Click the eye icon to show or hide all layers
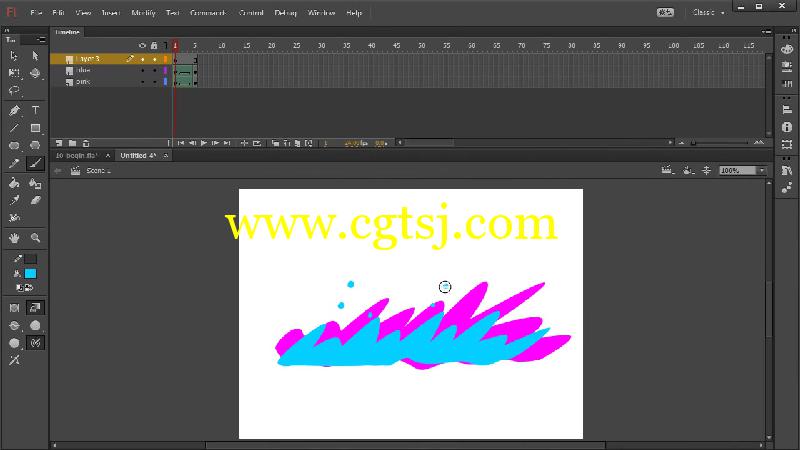This screenshot has width=800, height=450. coord(142,45)
